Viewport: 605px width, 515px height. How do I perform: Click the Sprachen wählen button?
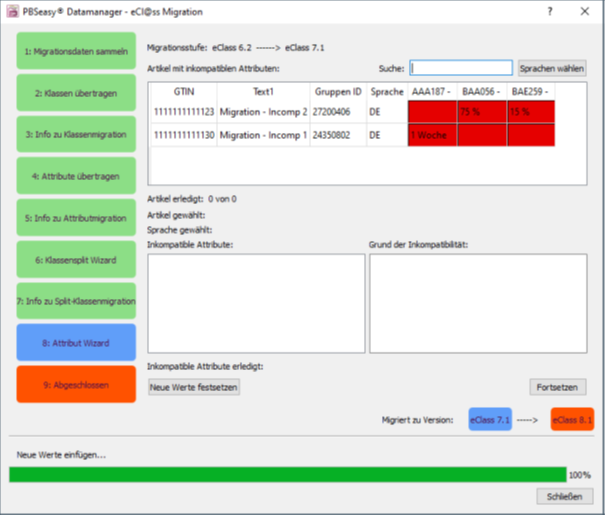552,68
